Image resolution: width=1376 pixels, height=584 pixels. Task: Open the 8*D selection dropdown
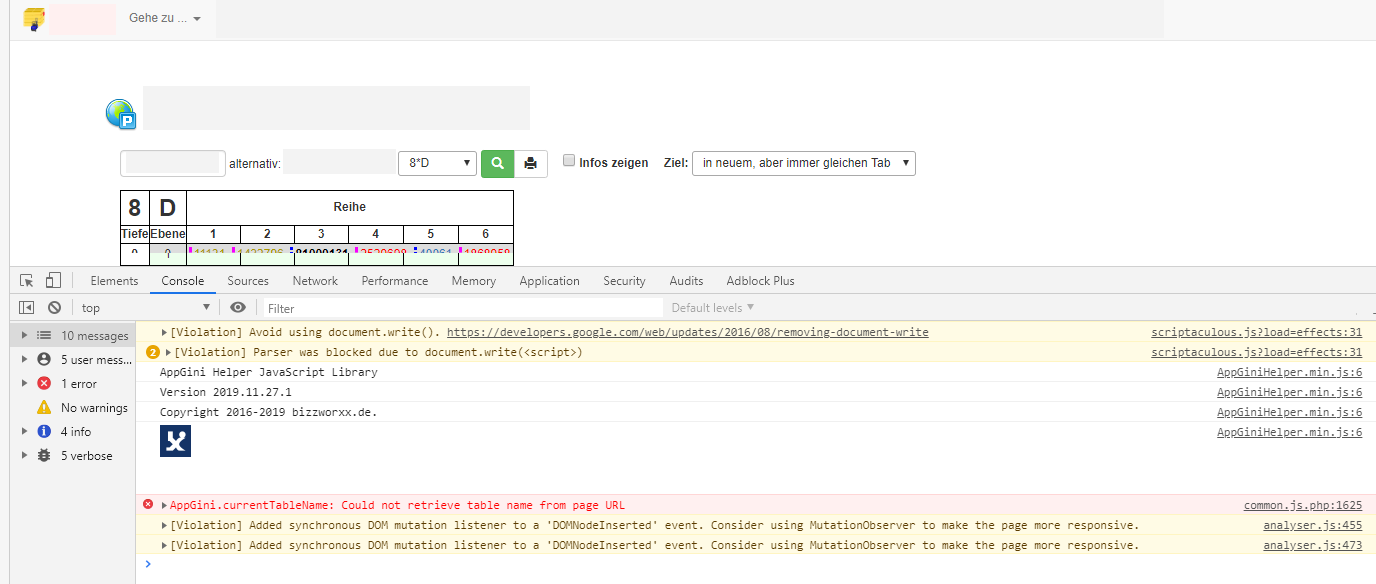click(x=437, y=163)
